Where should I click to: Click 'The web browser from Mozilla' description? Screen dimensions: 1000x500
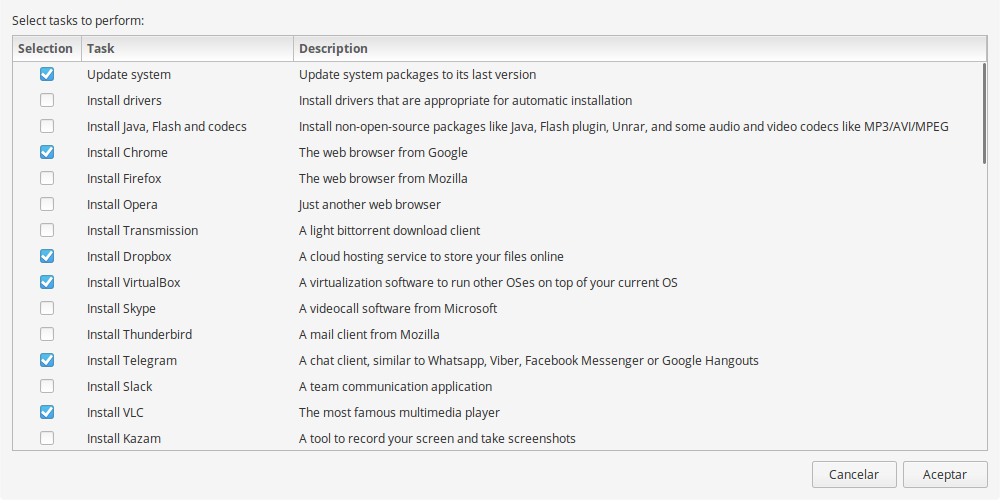383,179
